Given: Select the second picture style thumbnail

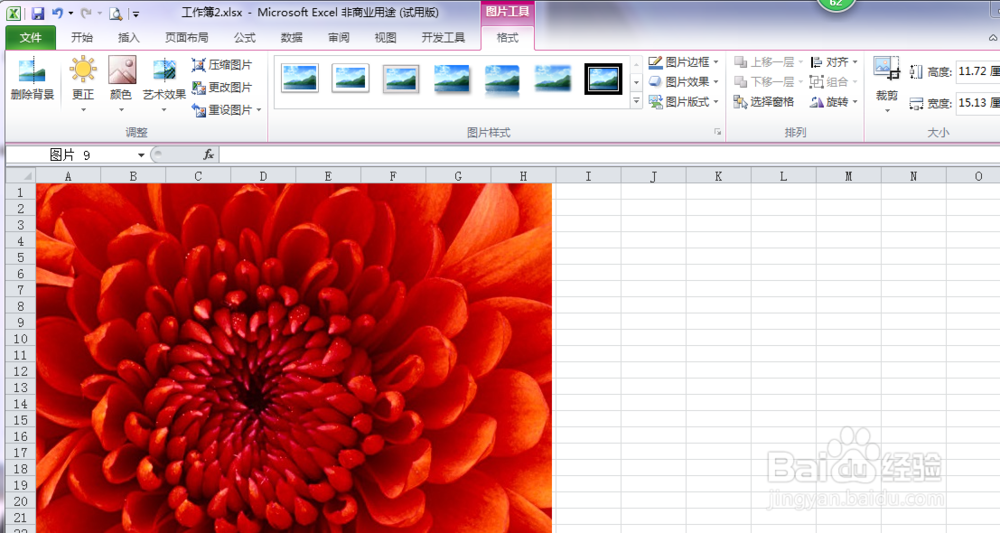Looking at the screenshot, I should click(x=350, y=79).
